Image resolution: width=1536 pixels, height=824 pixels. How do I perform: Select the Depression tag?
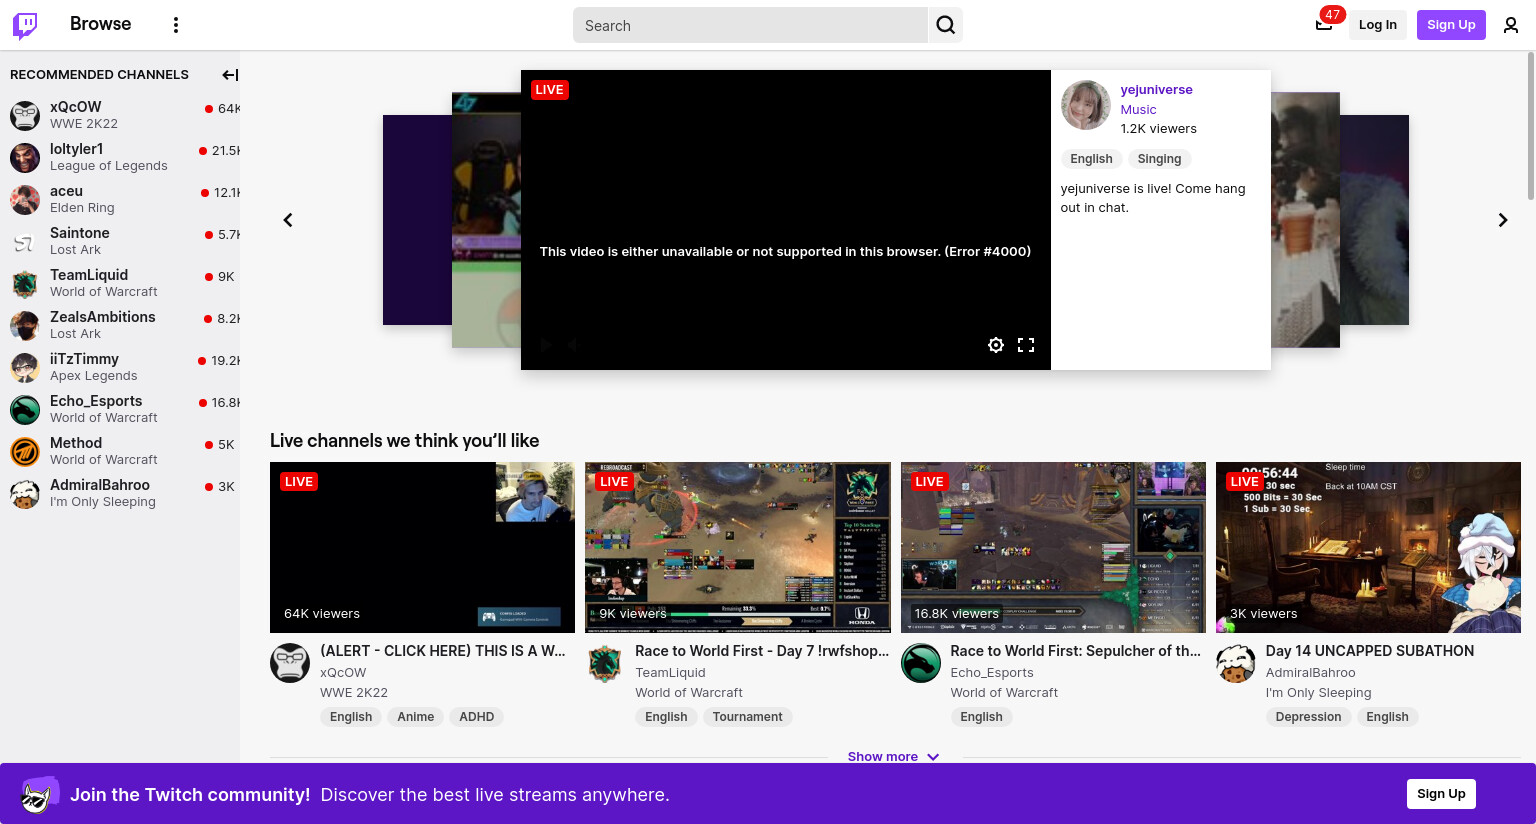(x=1308, y=717)
